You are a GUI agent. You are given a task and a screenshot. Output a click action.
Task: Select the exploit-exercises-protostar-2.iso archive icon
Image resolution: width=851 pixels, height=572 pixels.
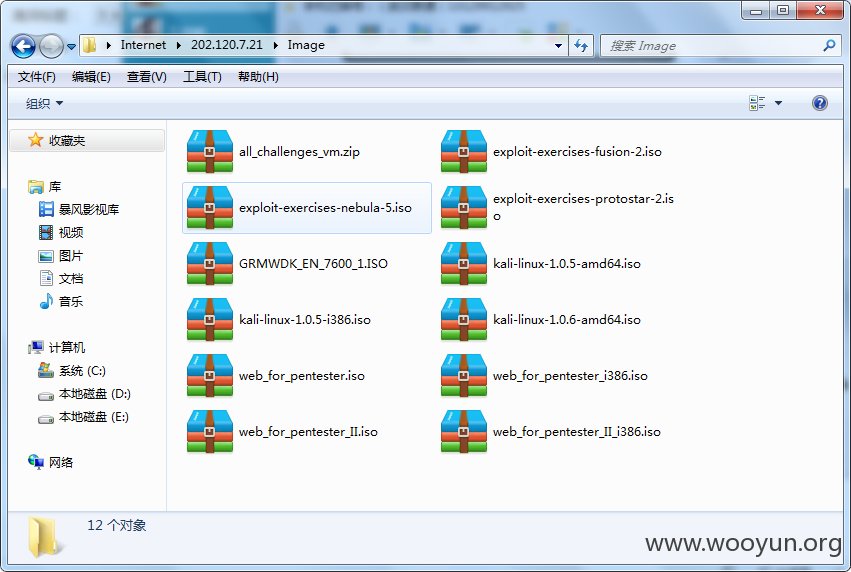pyautogui.click(x=464, y=208)
